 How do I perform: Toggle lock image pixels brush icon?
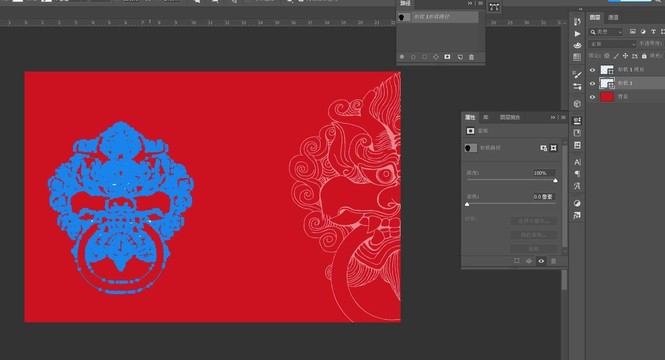tap(616, 56)
